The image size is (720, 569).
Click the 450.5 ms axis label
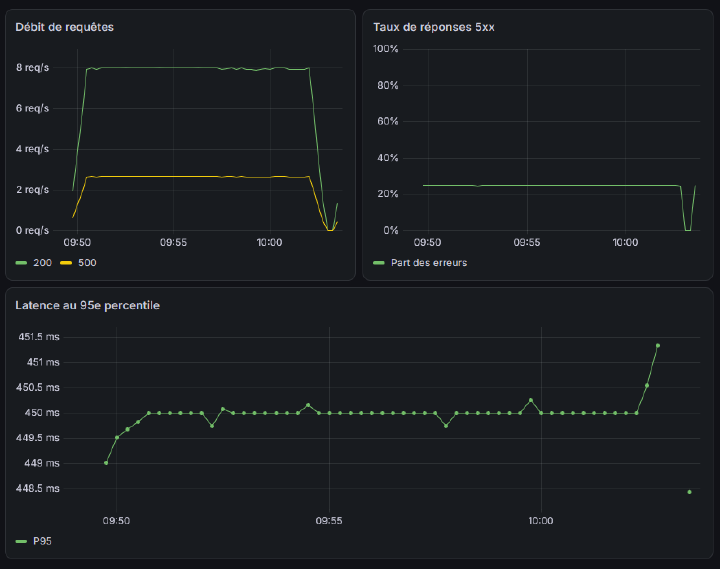pos(38,388)
